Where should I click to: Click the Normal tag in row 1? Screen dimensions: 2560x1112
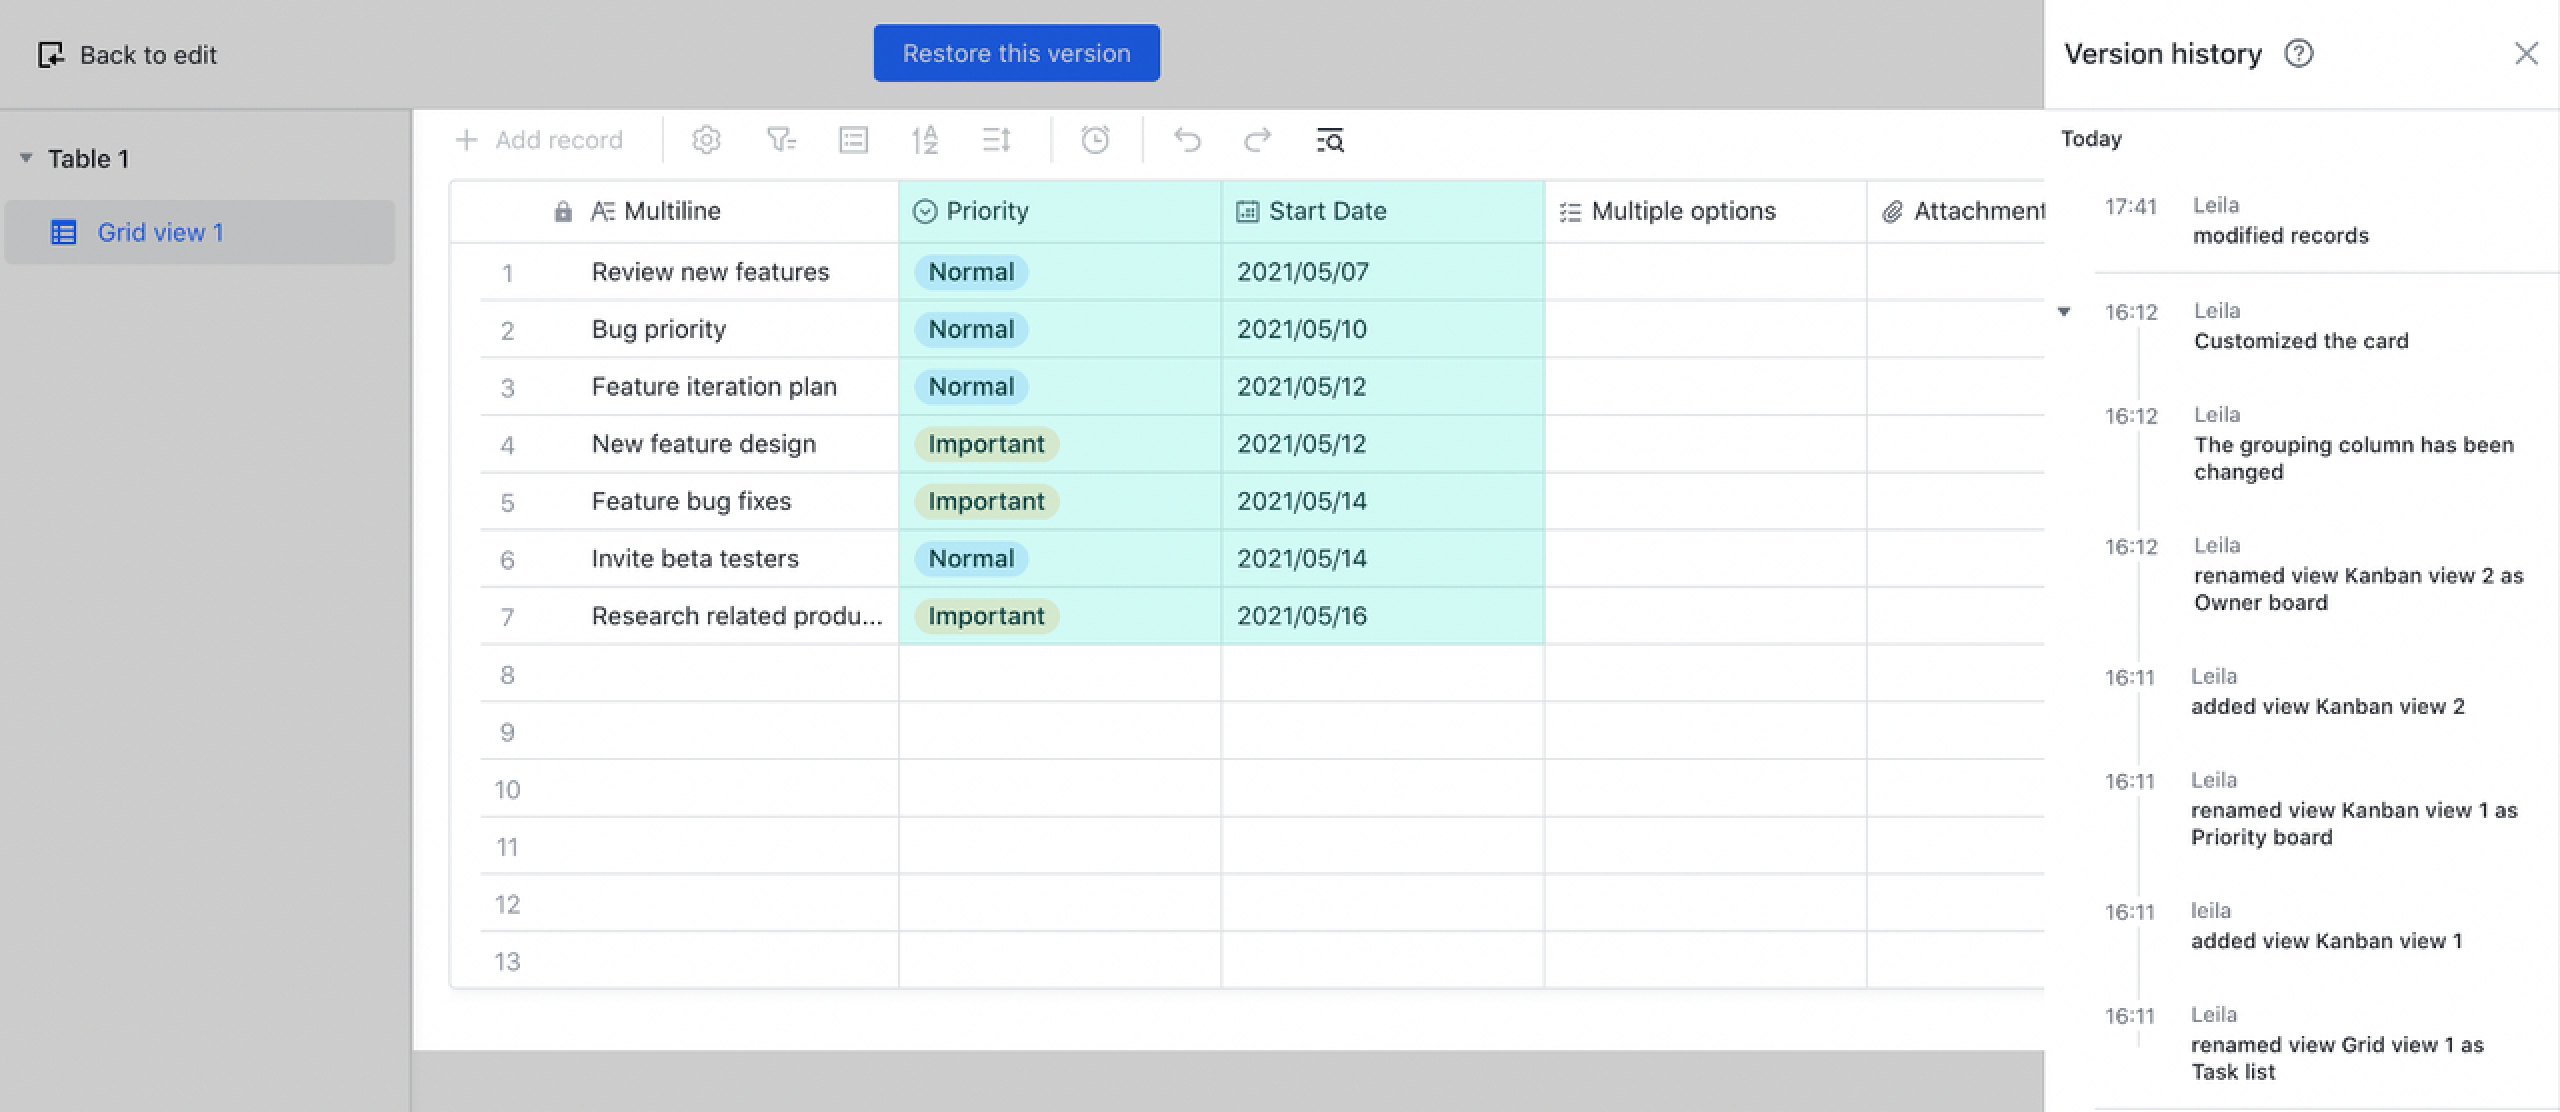971,272
